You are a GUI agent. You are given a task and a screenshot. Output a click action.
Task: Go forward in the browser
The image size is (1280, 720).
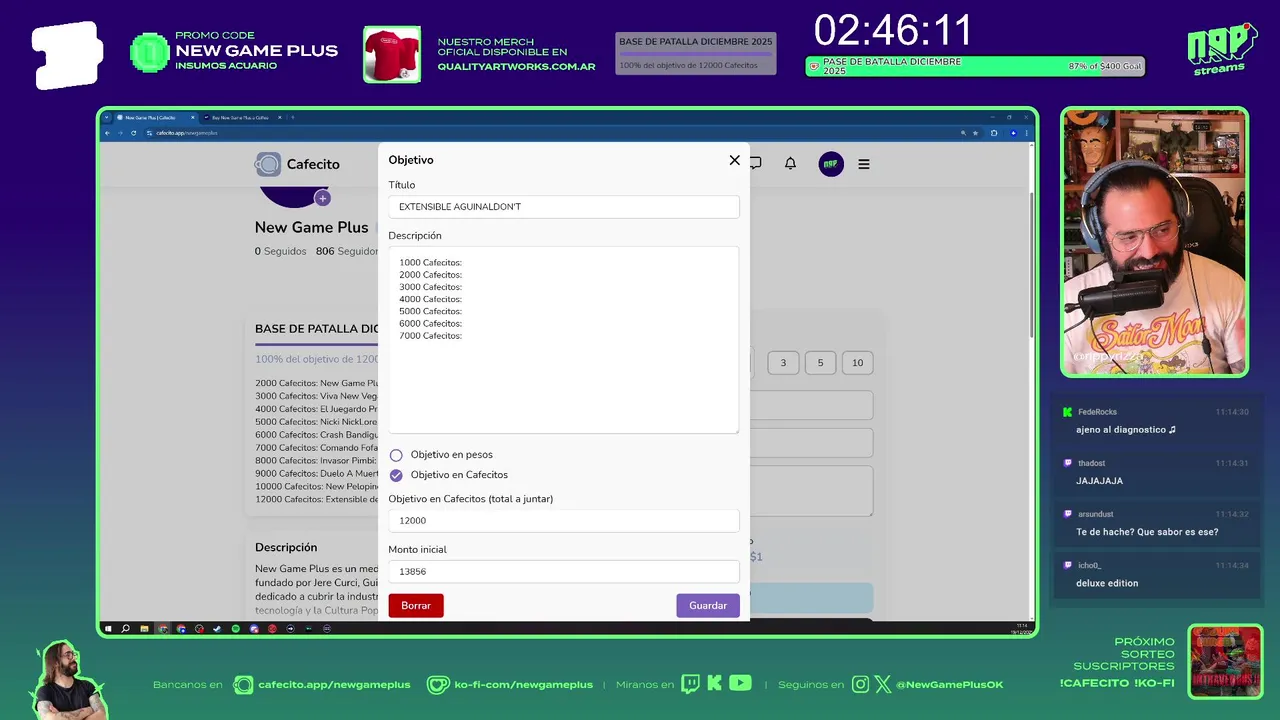point(120,133)
